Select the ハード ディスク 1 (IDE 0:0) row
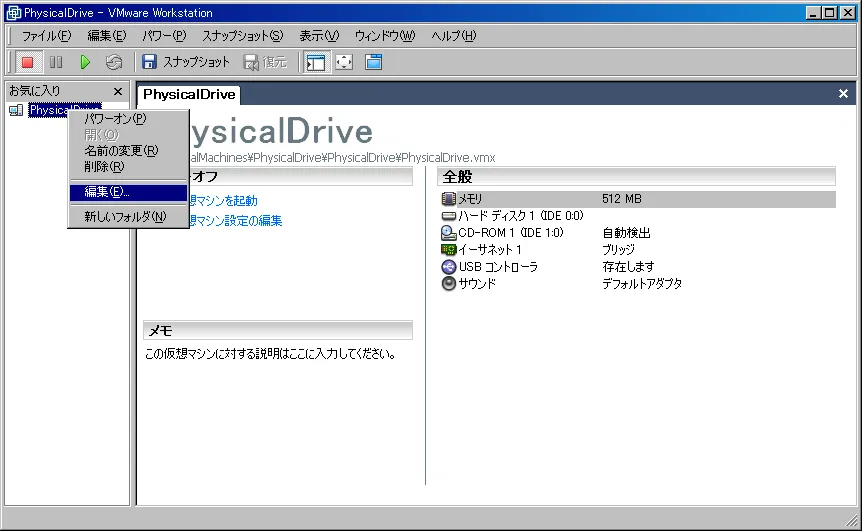 (x=638, y=216)
